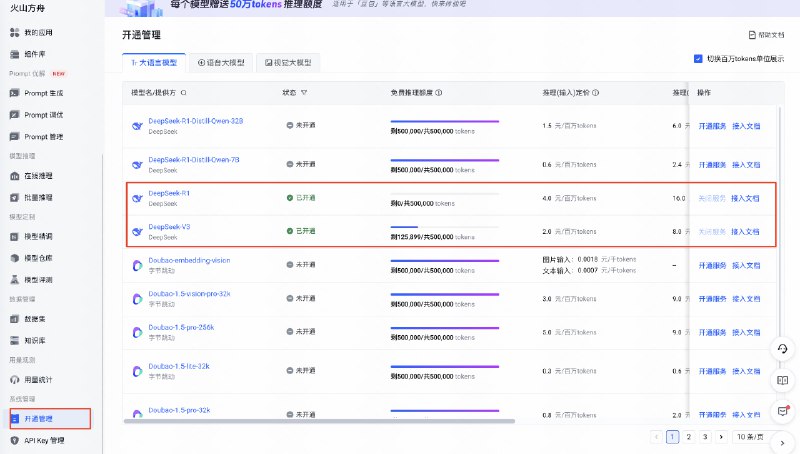The image size is (800, 454).
Task: Select 开通管理 in the sidebar
Action: tap(50, 419)
